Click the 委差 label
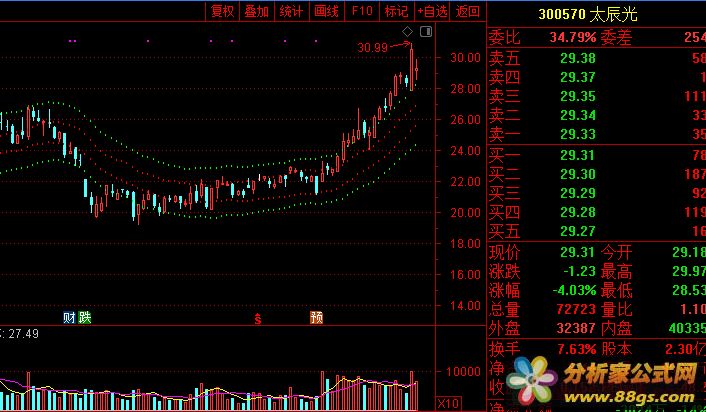The width and height of the screenshot is (706, 412). click(x=617, y=37)
